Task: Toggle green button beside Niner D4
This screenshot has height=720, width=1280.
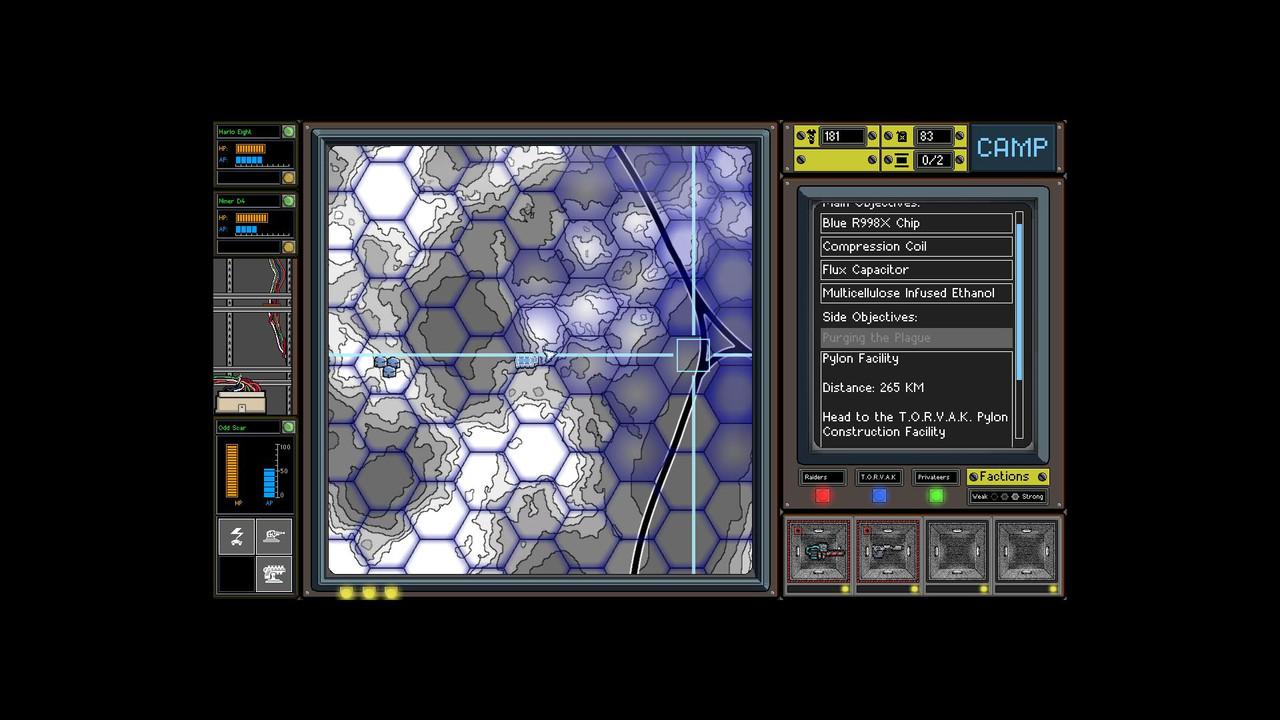Action: [x=288, y=201]
